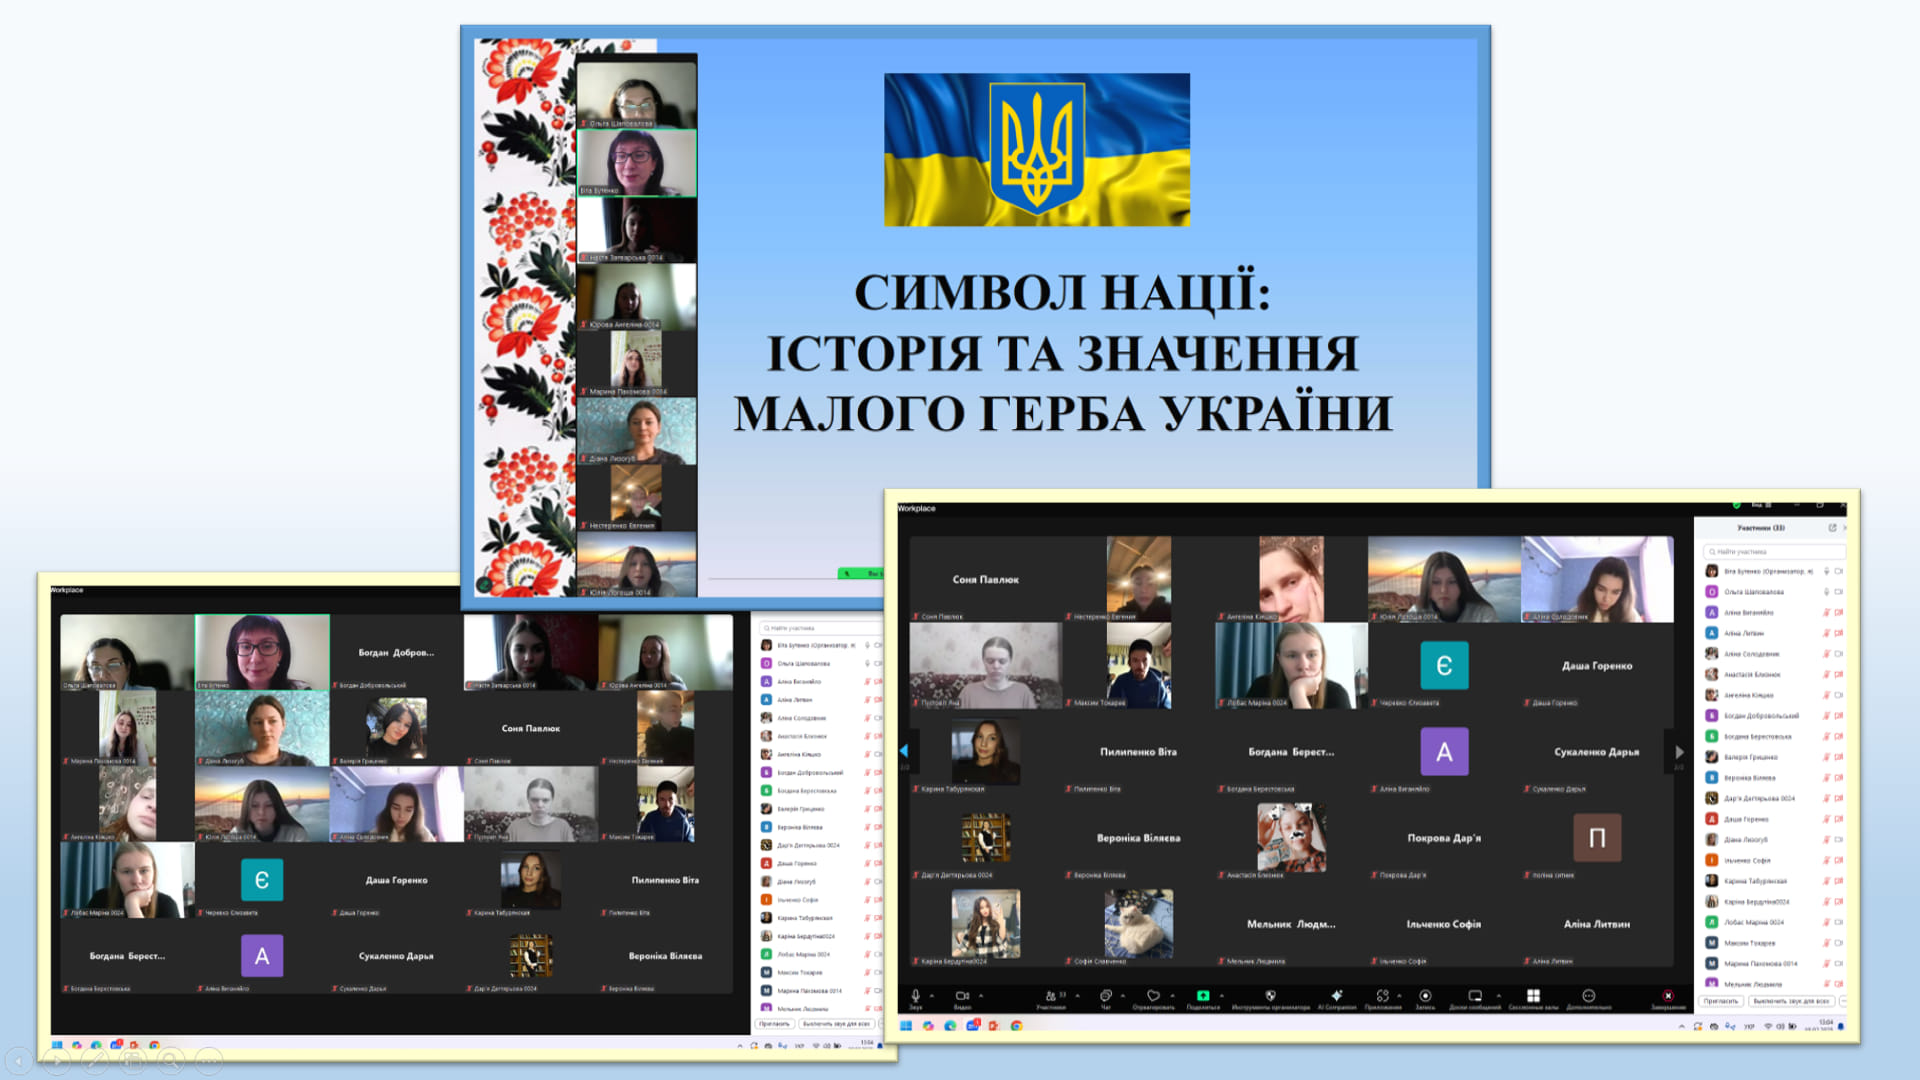Select Діана Лизогуб video in slide strip
The image size is (1920, 1080).
pos(637,431)
